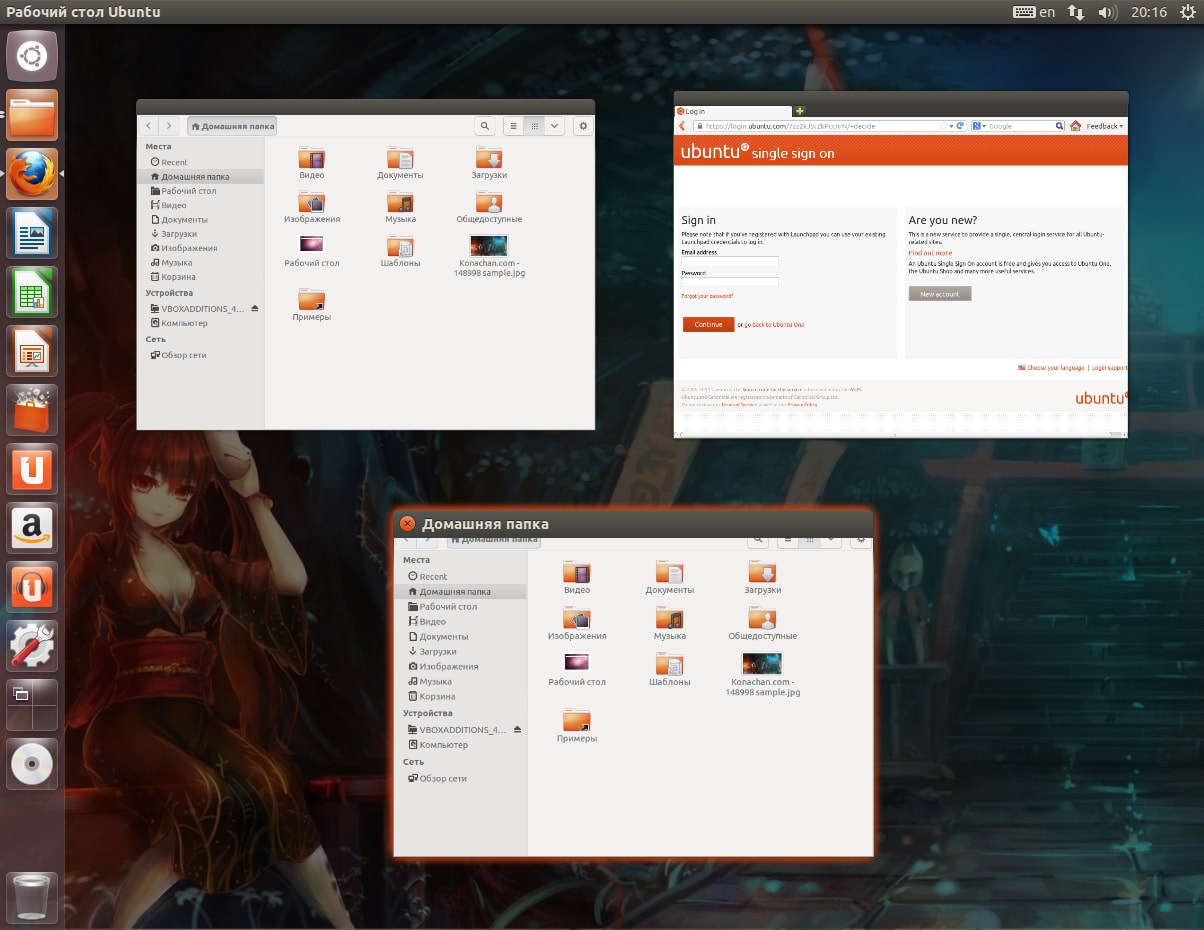Click the Password input field
1204x930 pixels.
pos(730,282)
